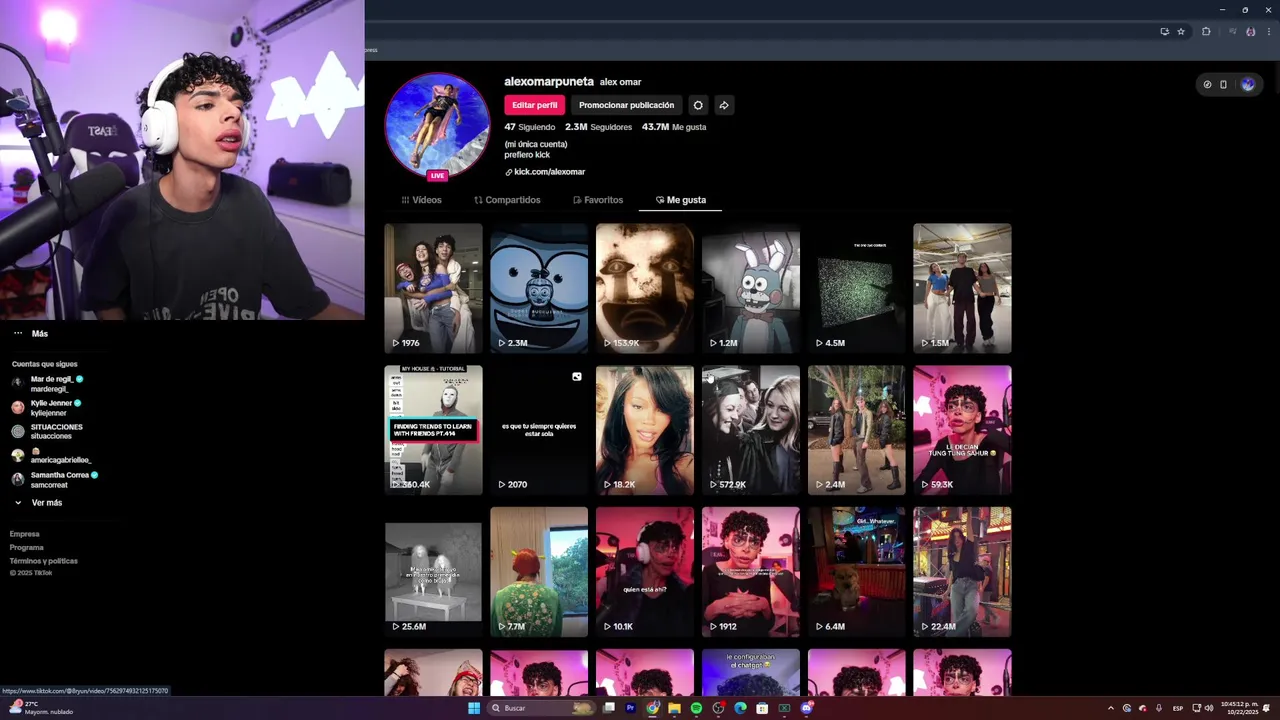Bookmark this page with the star icon
This screenshot has width=1280, height=720.
1181,32
